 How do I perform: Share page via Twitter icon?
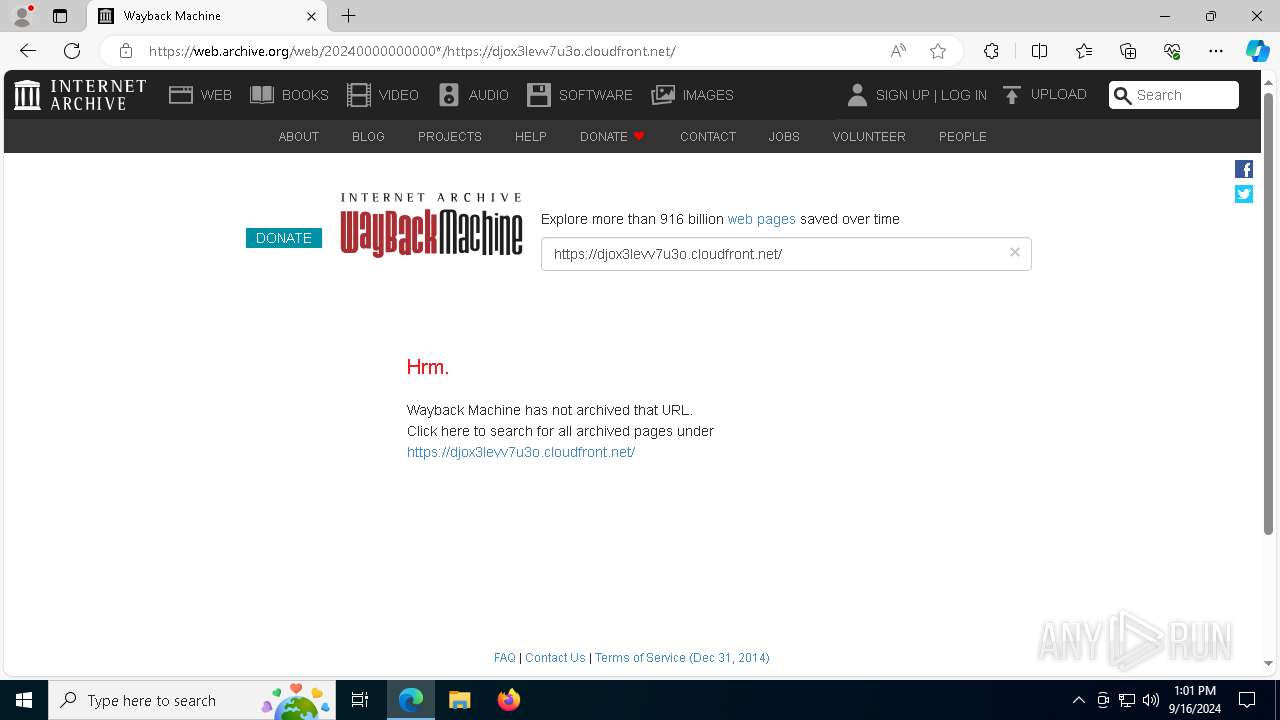point(1244,194)
